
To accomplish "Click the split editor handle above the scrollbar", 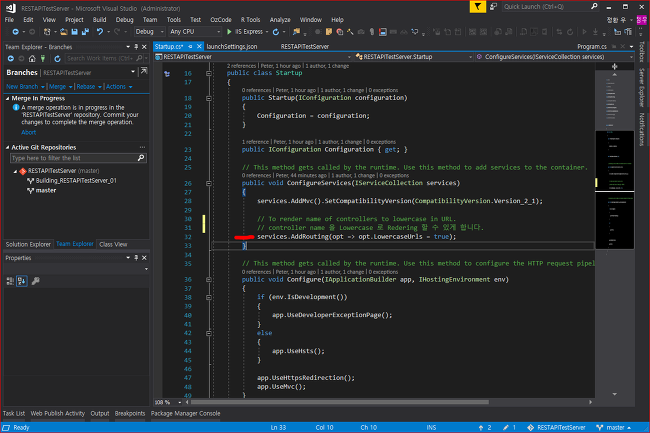I will pyautogui.click(x=614, y=66).
